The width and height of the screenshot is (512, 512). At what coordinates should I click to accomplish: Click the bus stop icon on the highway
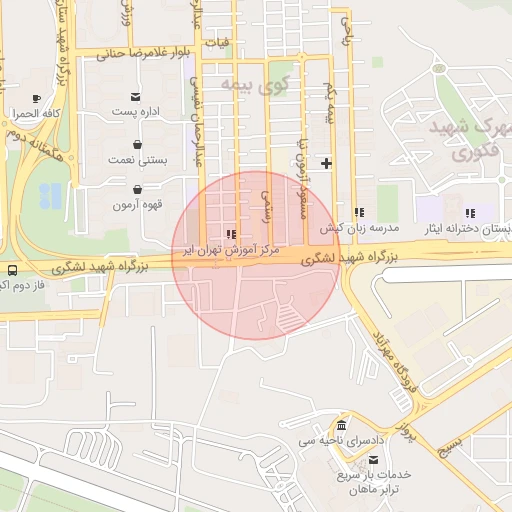(13, 270)
